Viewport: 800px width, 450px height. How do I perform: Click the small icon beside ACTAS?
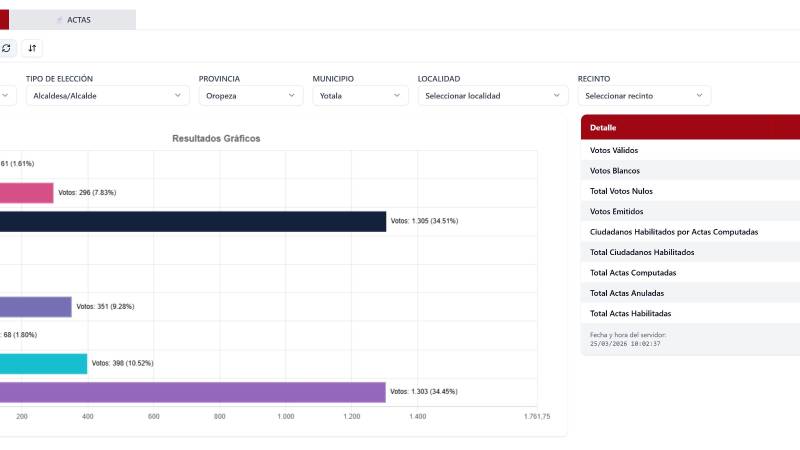coord(60,20)
